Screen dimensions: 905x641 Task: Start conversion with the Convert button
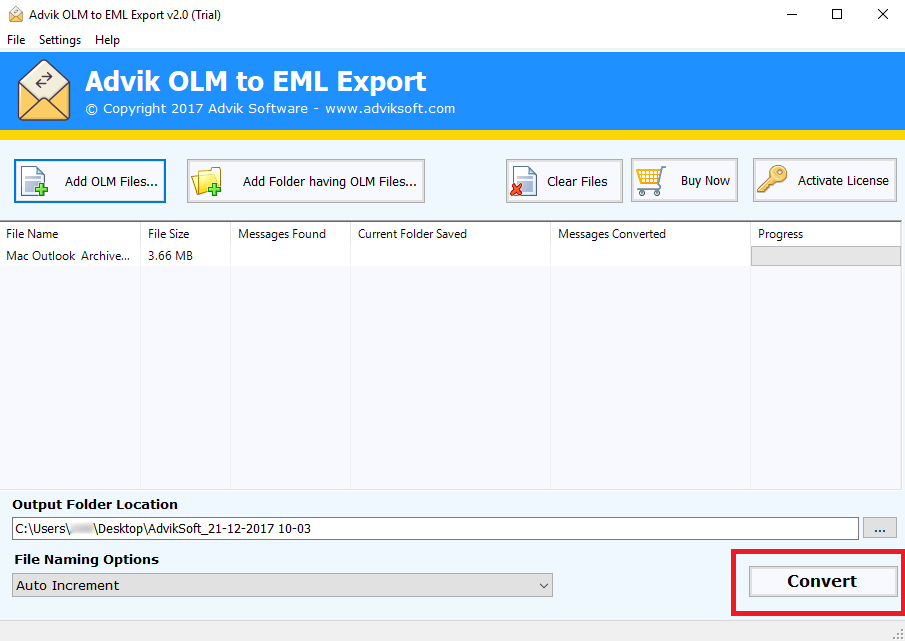pyautogui.click(x=822, y=581)
